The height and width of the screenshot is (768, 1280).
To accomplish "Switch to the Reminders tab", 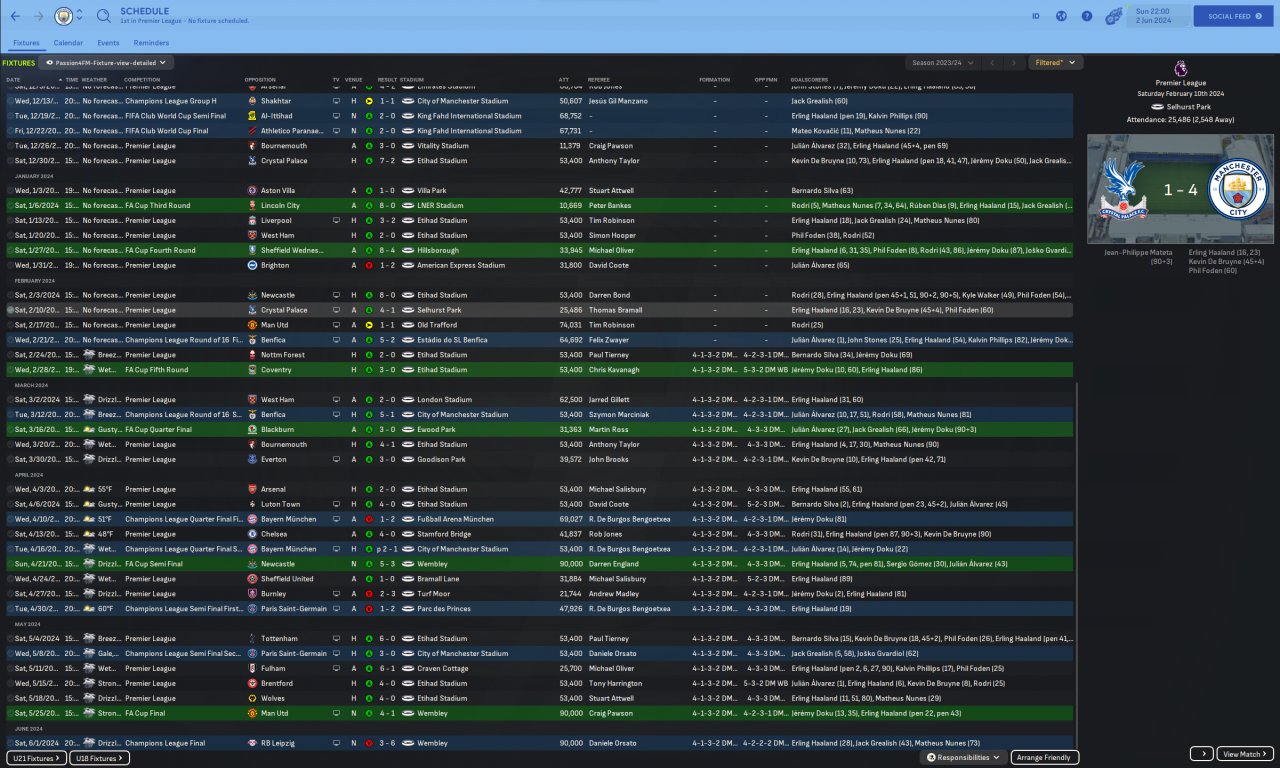I will [x=151, y=43].
